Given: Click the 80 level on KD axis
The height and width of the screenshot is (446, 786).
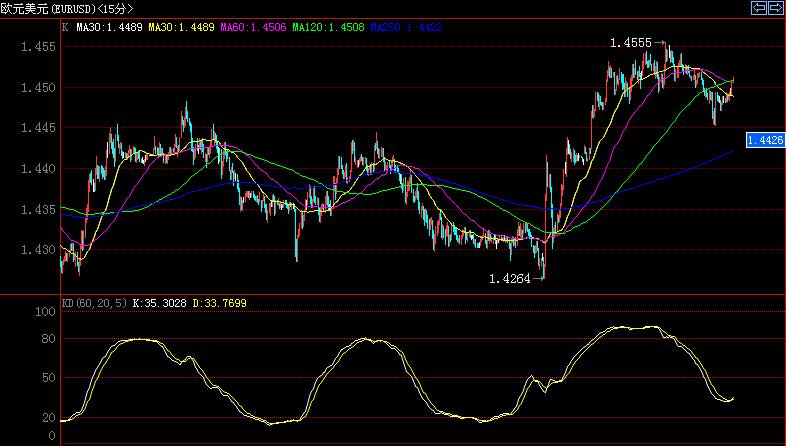Looking at the screenshot, I should pyautogui.click(x=48, y=339).
